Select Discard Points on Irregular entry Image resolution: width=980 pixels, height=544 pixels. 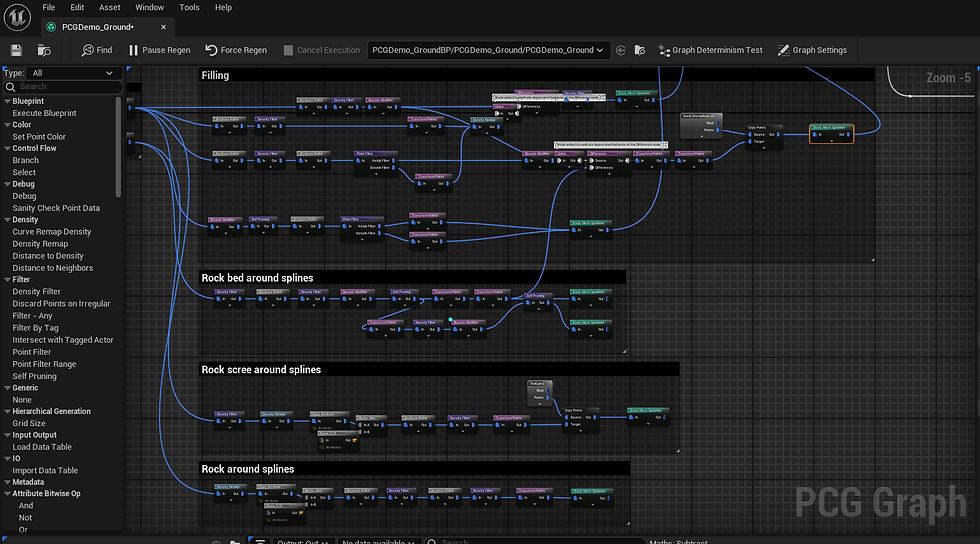pos(61,304)
